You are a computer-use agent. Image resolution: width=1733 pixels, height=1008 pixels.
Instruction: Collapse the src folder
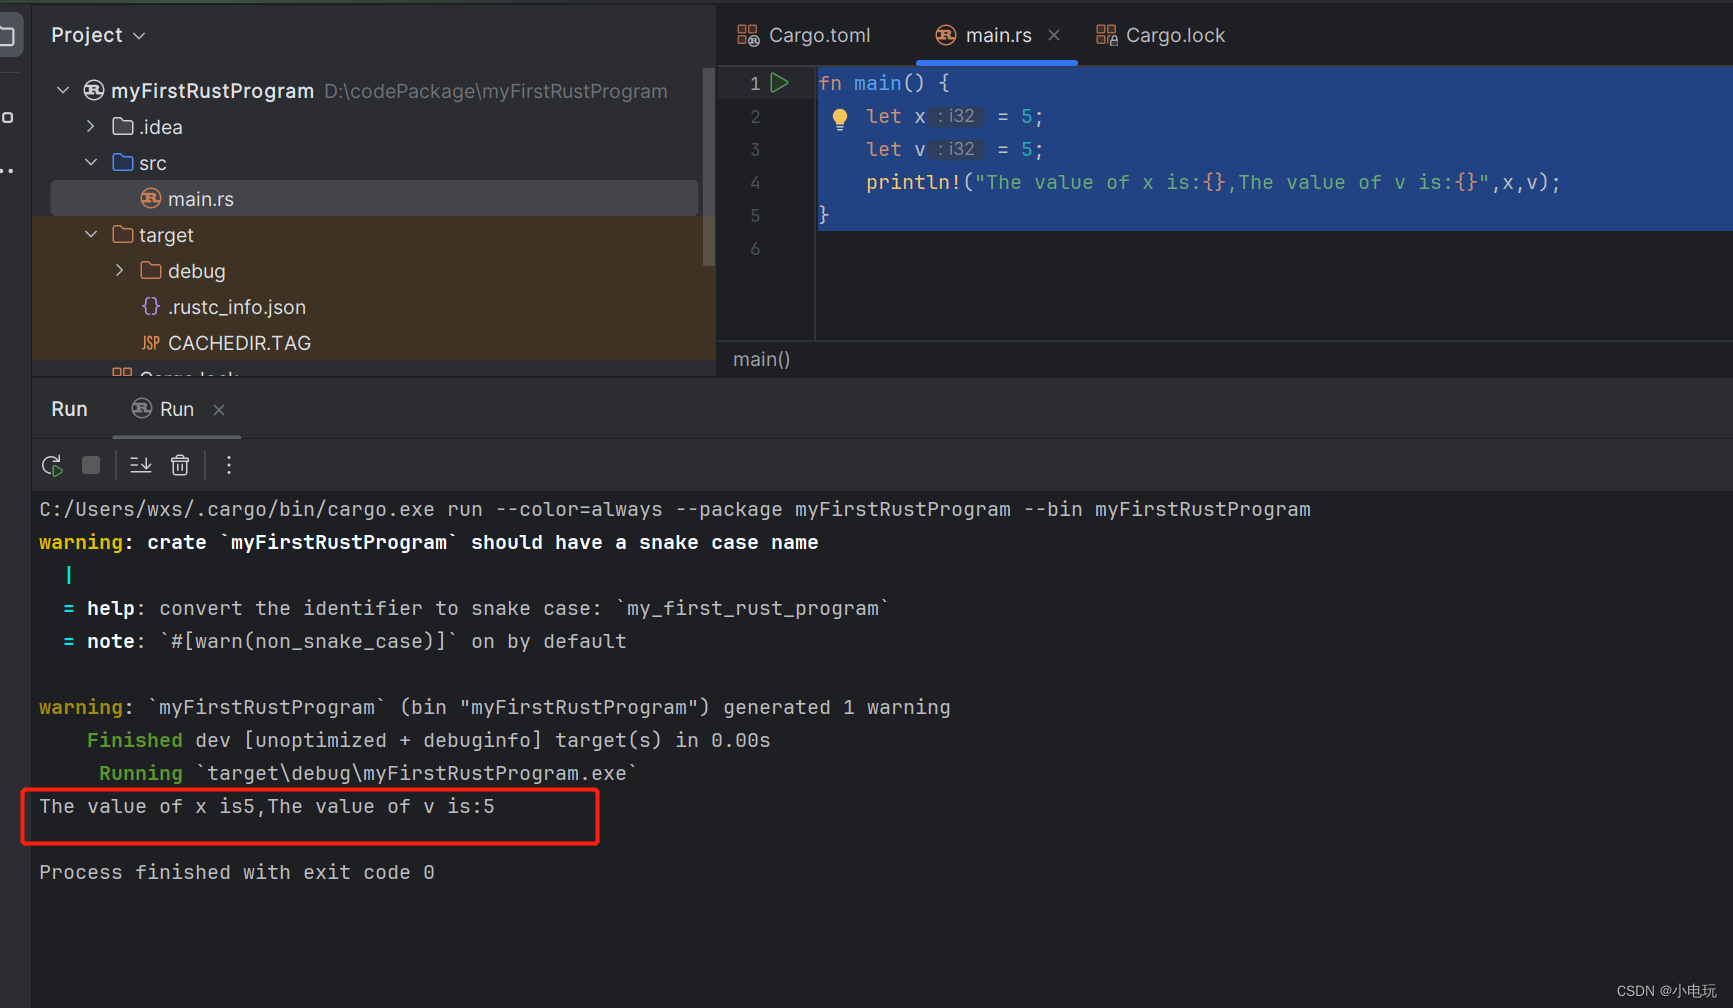pos(91,162)
